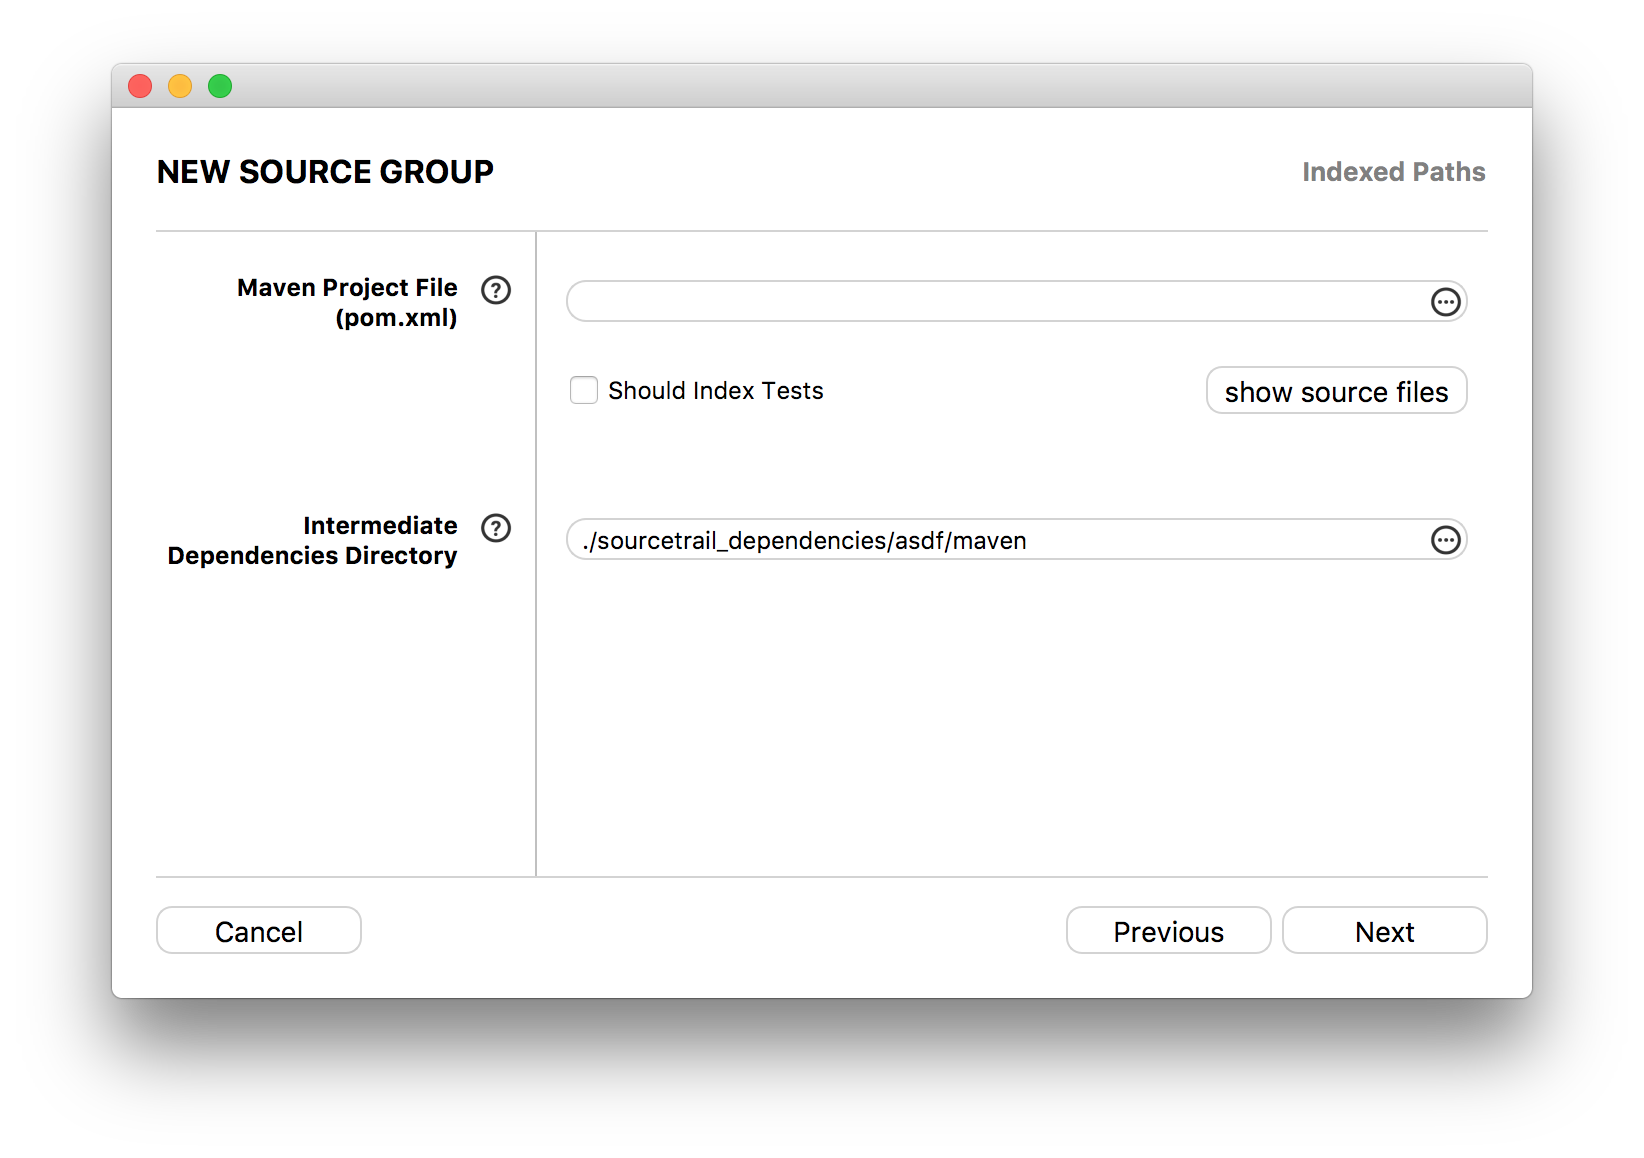Click the show source files button

tap(1336, 391)
